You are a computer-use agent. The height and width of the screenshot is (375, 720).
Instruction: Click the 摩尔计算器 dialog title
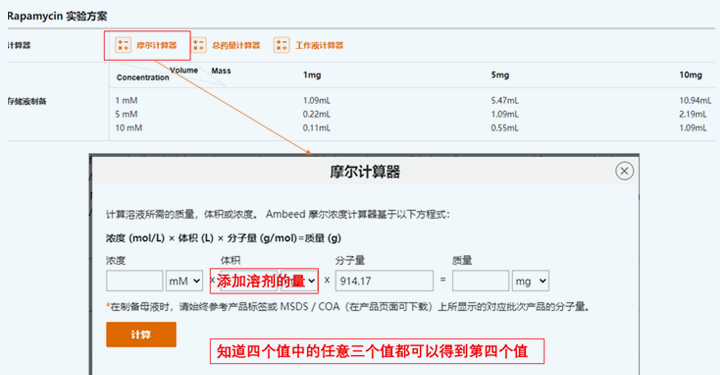[x=365, y=172]
